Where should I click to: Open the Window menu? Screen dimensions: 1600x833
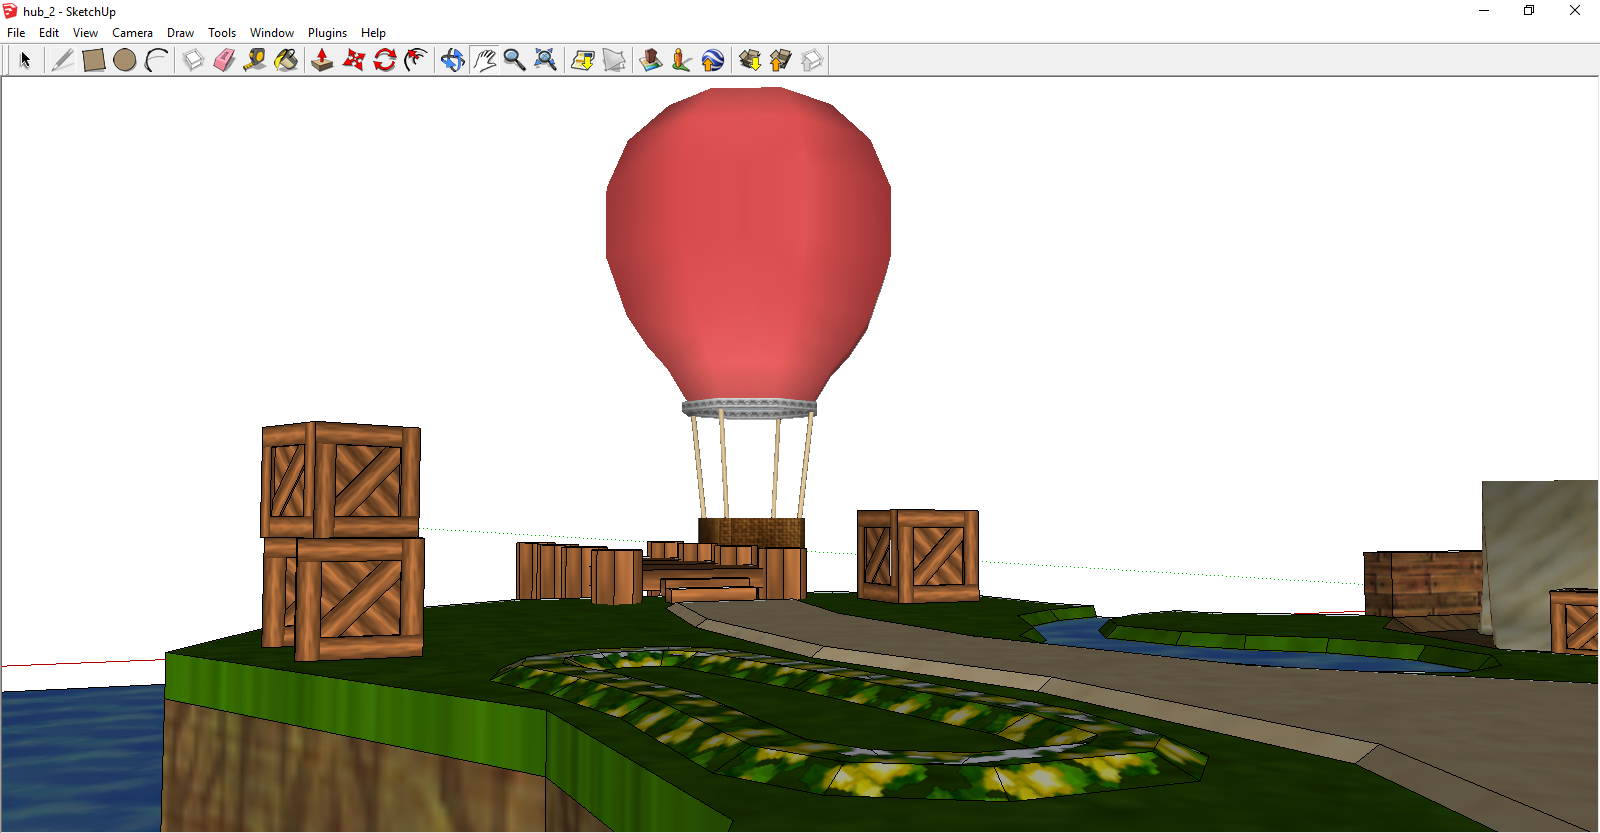coord(272,33)
